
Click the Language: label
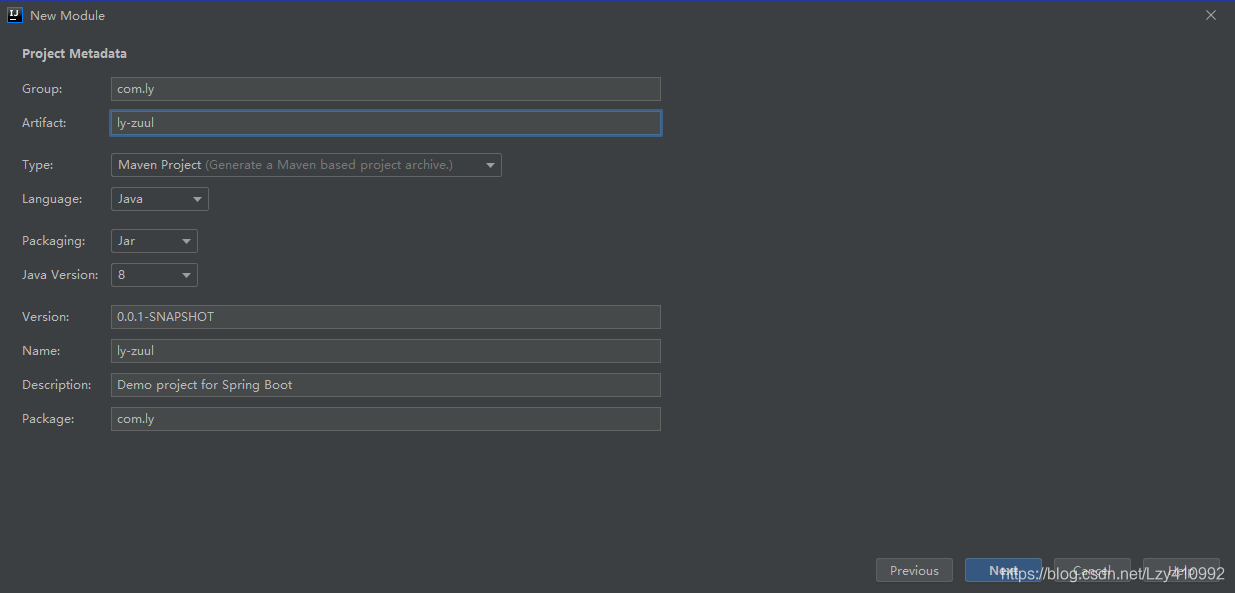tap(52, 199)
